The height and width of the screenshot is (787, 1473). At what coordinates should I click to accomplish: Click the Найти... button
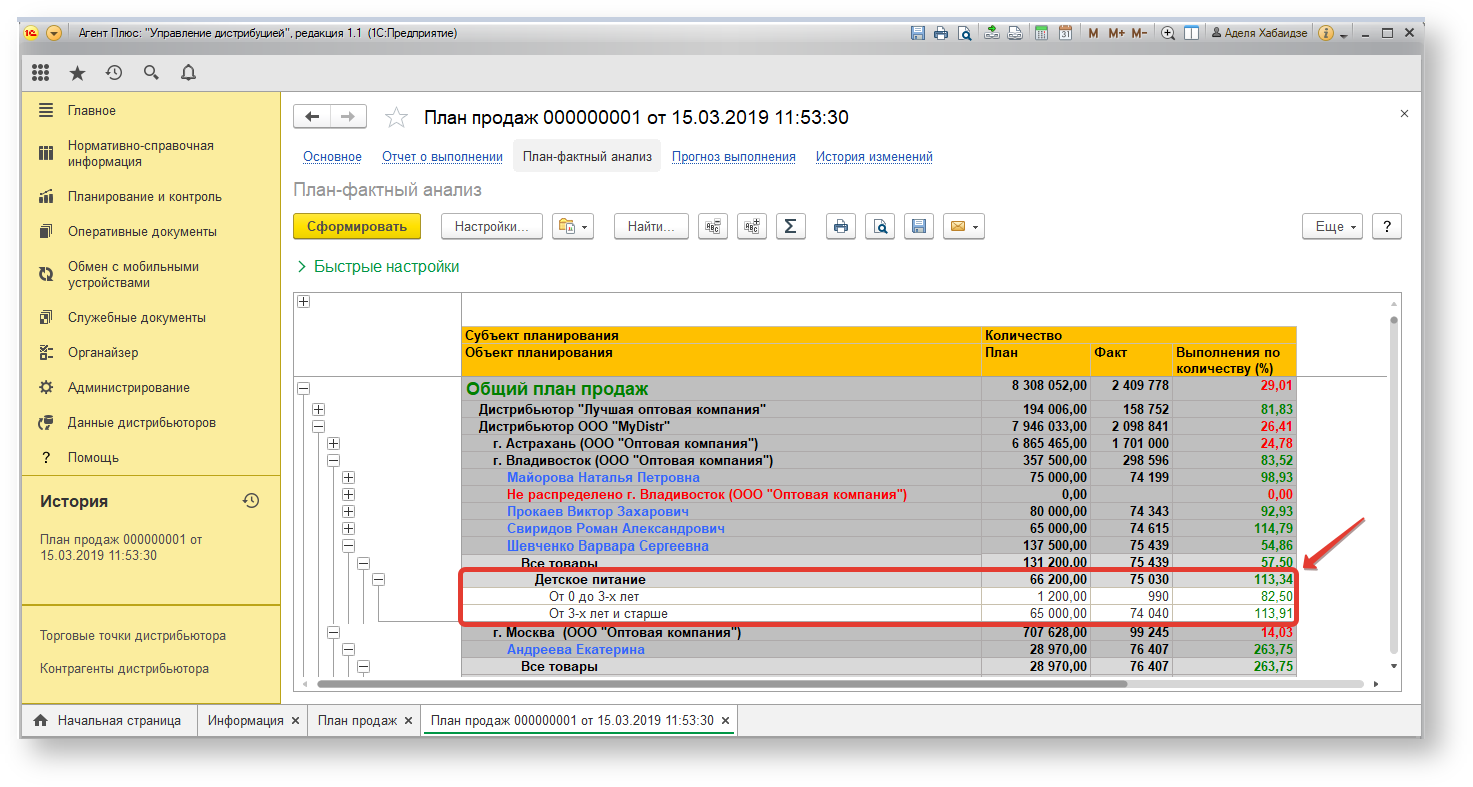click(x=651, y=227)
